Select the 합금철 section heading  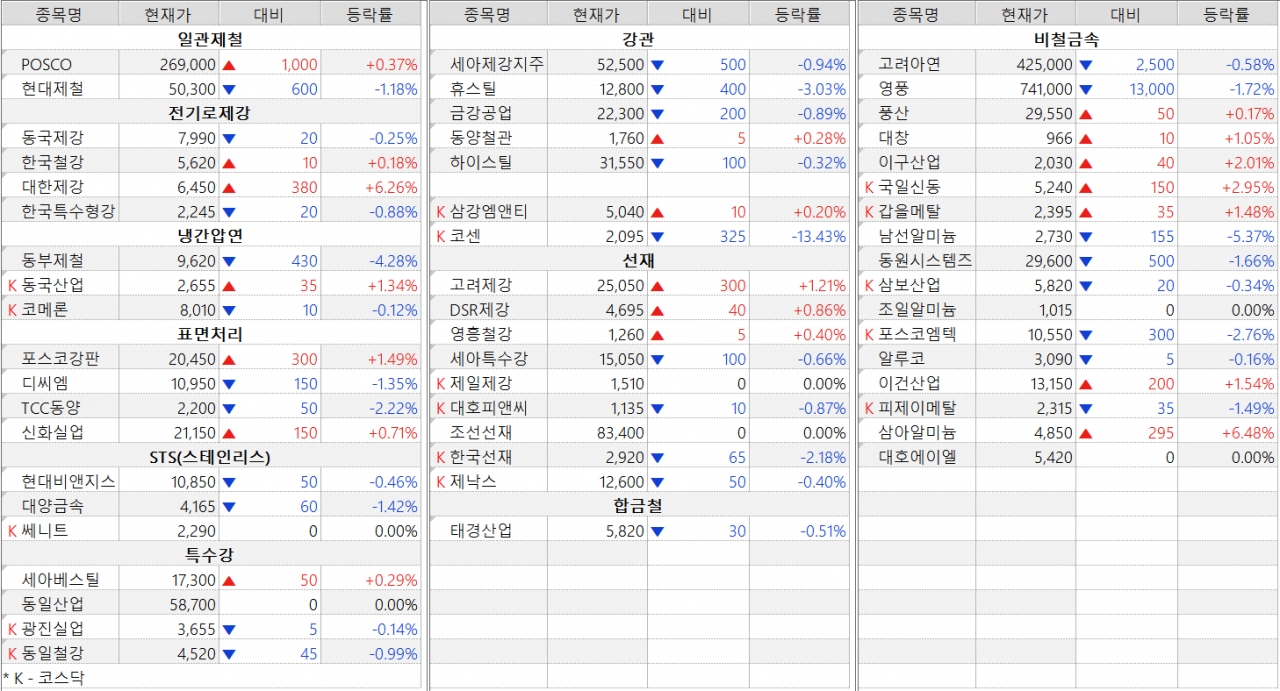638,506
